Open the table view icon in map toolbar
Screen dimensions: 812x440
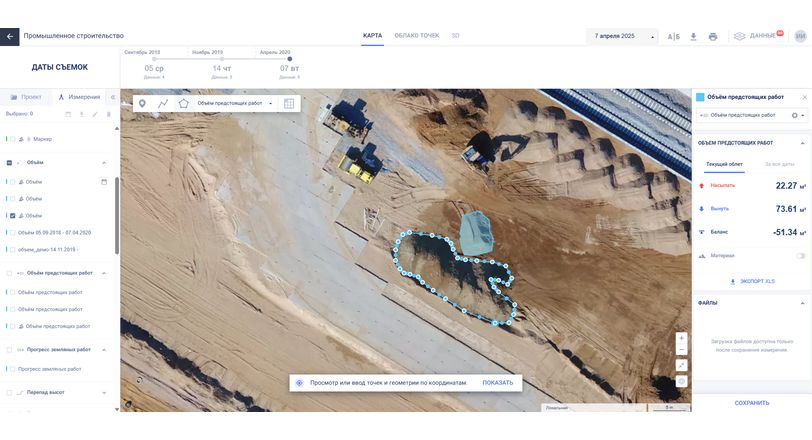[x=289, y=103]
